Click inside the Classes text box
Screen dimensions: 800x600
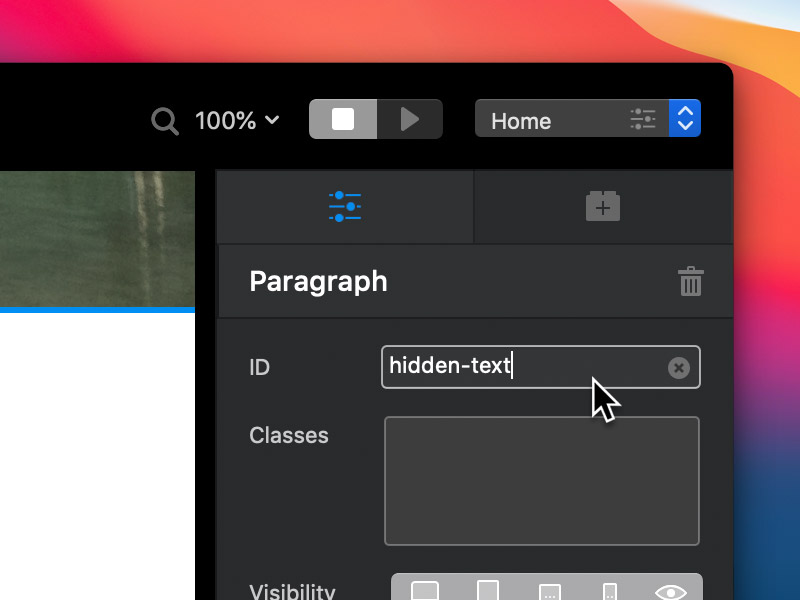[542, 481]
